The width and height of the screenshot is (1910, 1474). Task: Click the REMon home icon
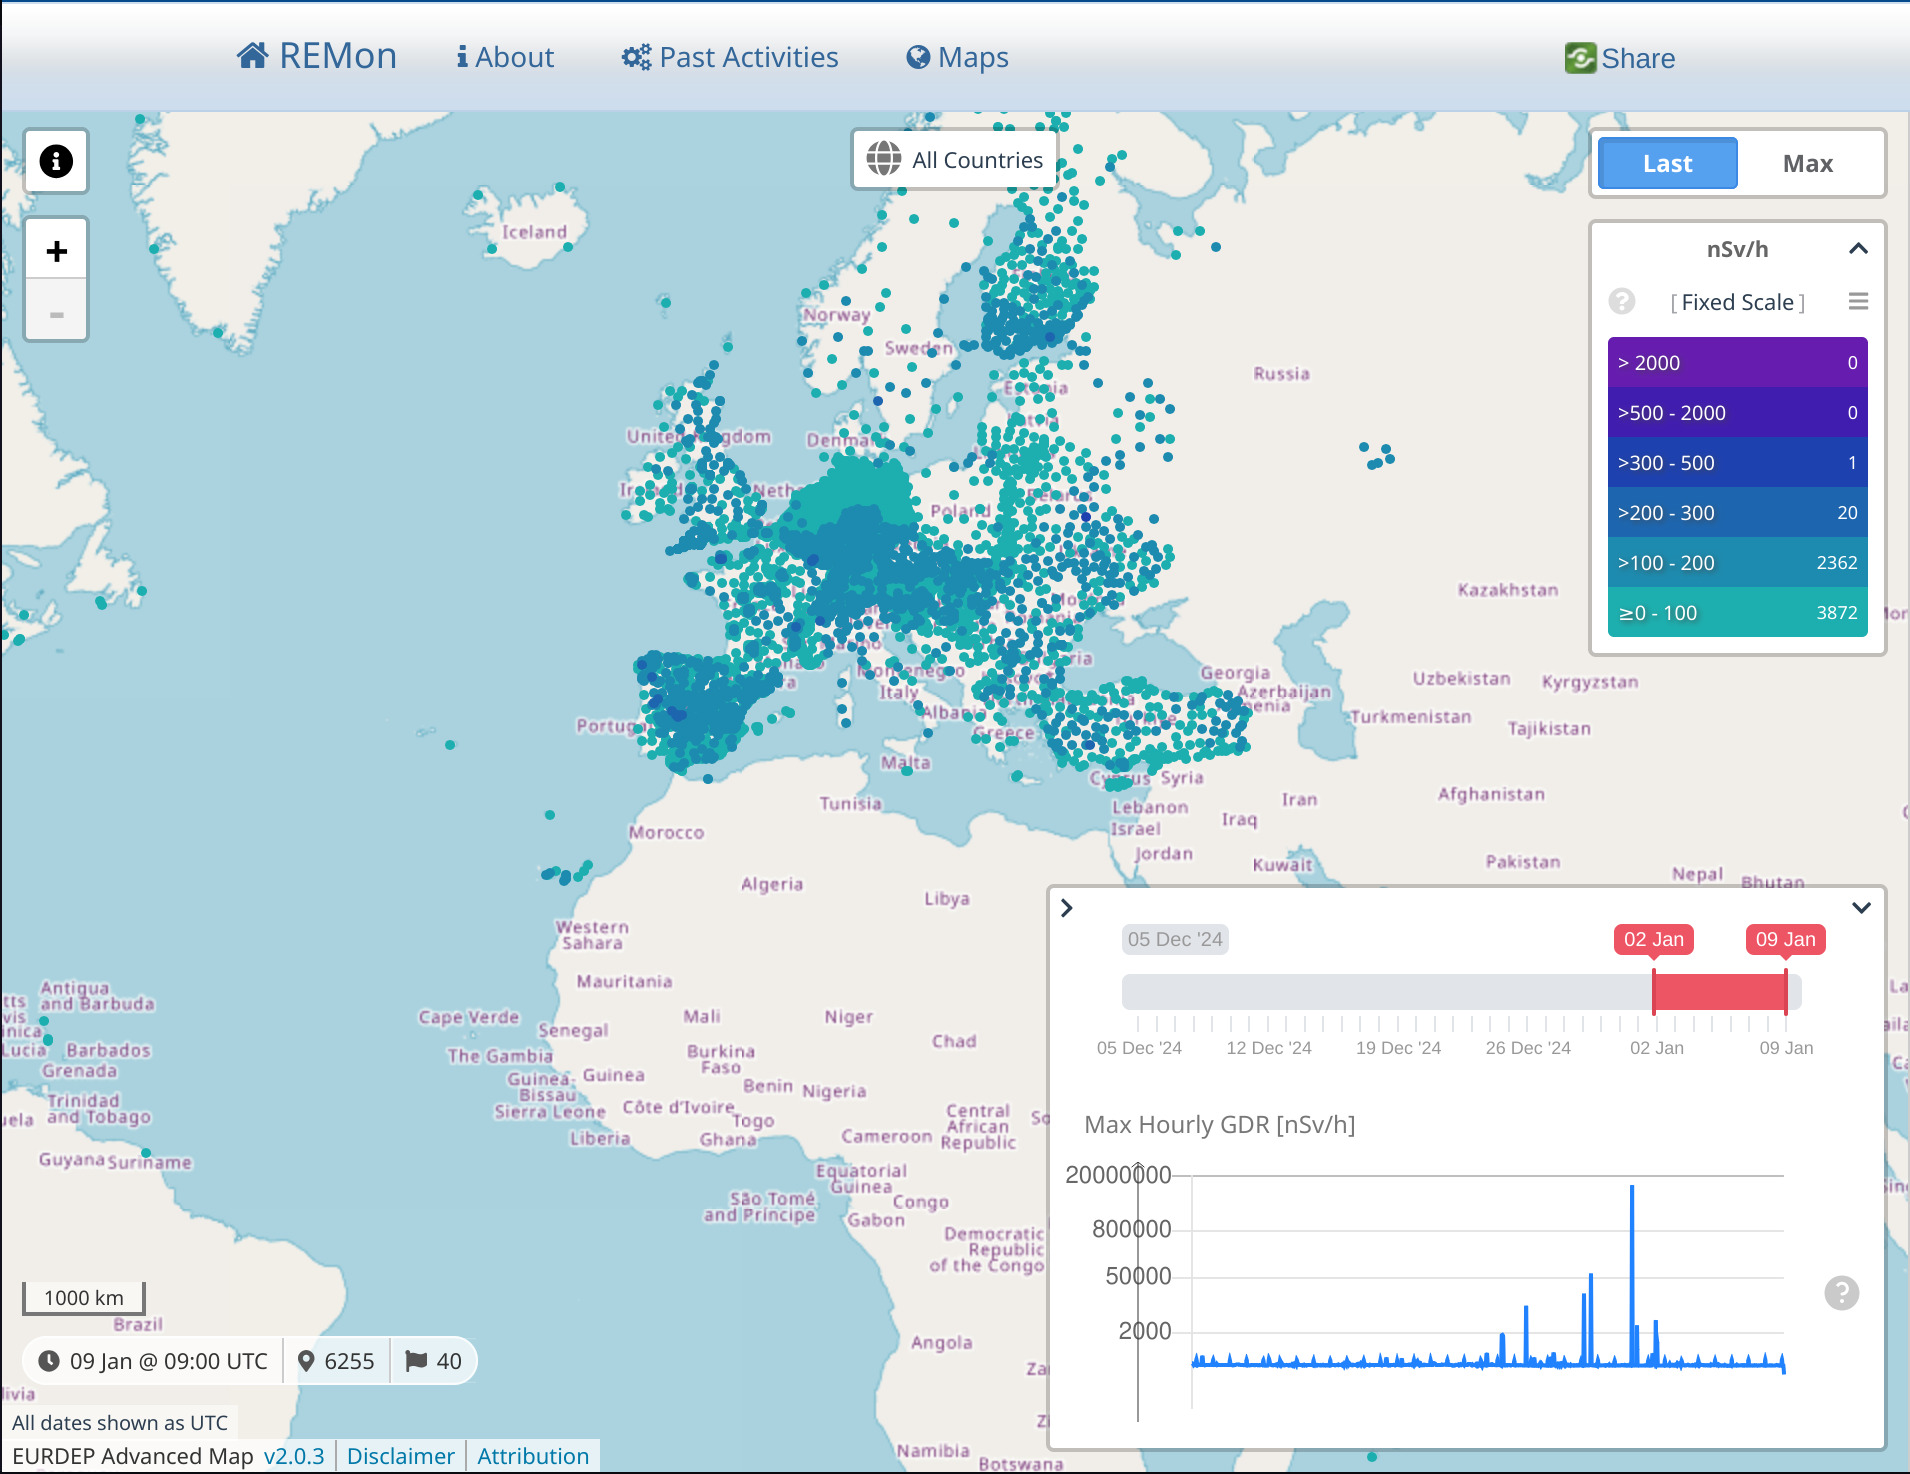pyautogui.click(x=254, y=56)
